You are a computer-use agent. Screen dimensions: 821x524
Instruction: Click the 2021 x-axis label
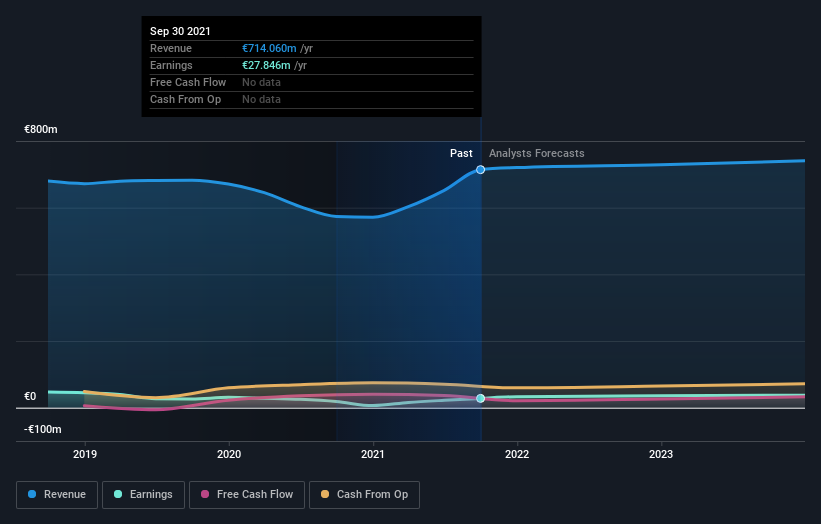pos(373,454)
